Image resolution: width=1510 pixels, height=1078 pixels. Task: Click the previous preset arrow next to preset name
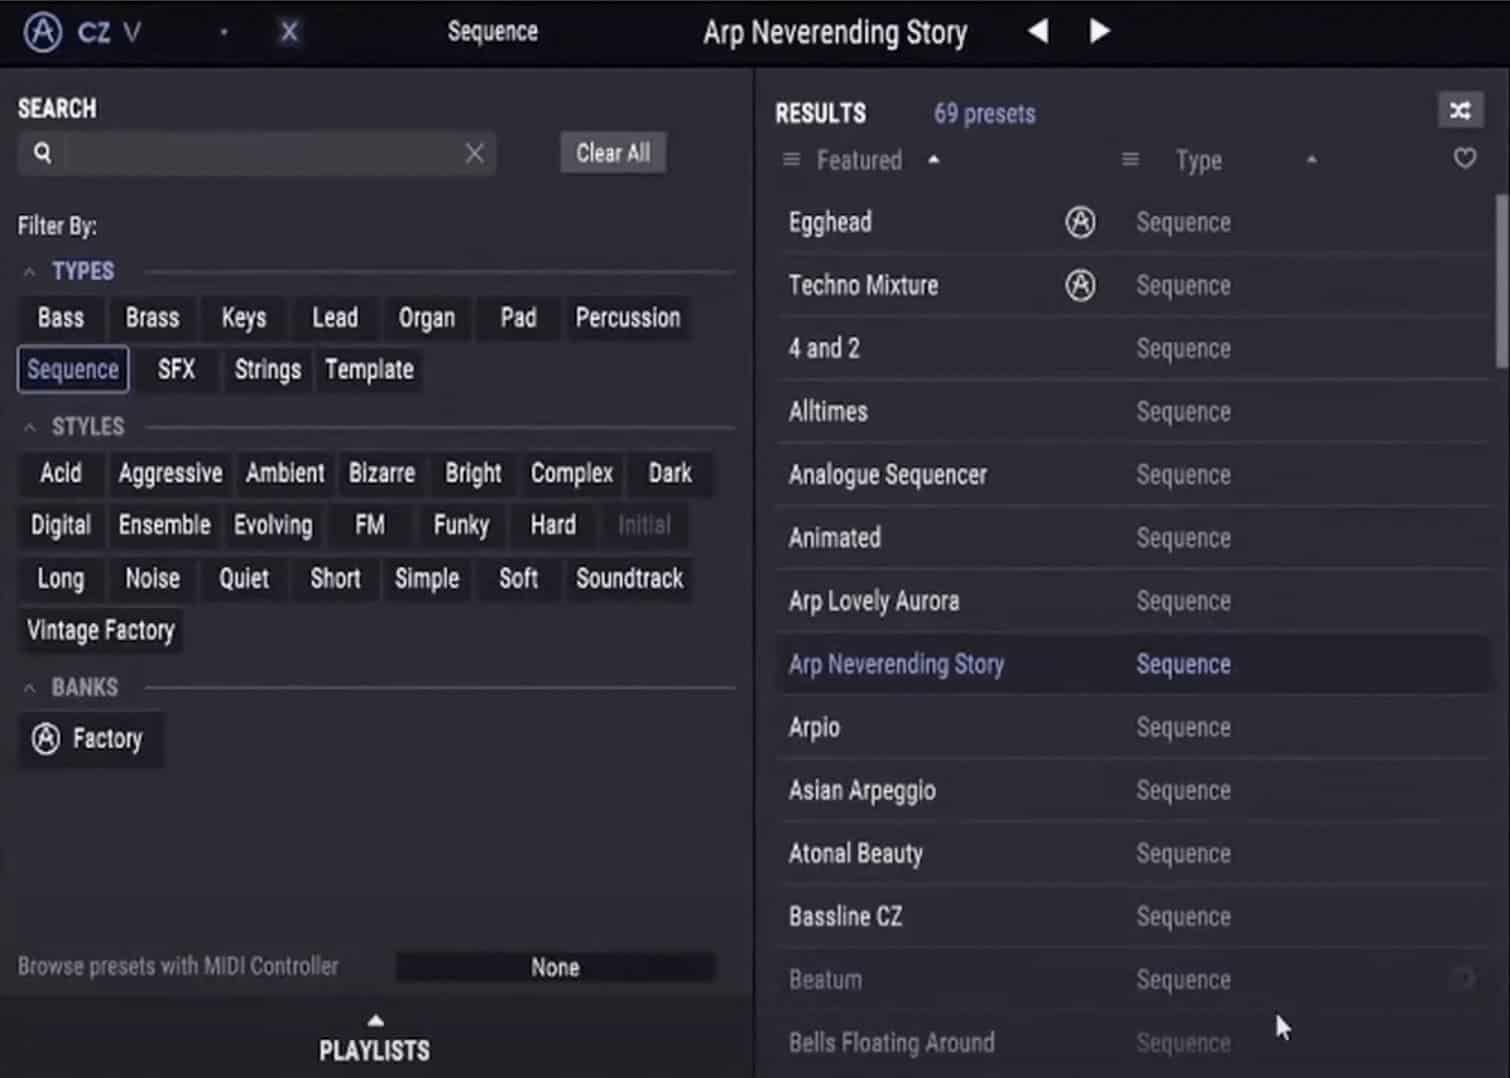click(1037, 31)
